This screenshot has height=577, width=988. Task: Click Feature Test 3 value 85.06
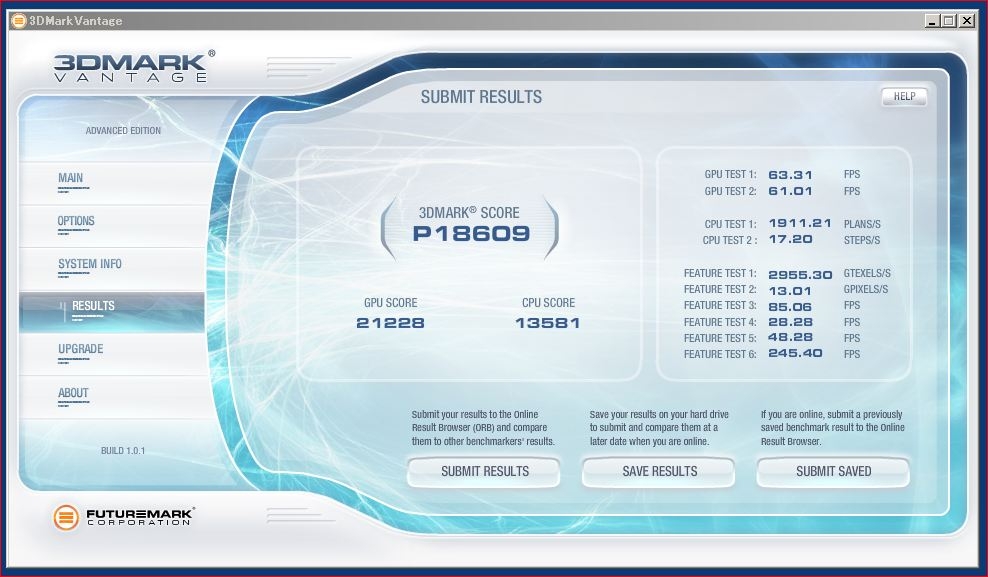(x=790, y=307)
